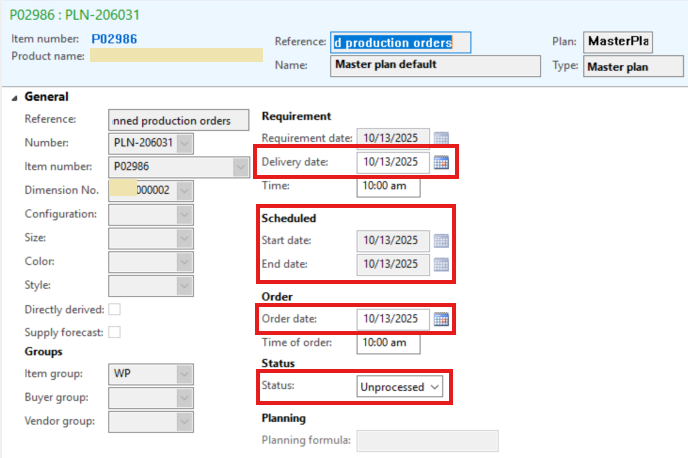Collapse the General section triangle
This screenshot has height=458, width=688.
point(14,98)
